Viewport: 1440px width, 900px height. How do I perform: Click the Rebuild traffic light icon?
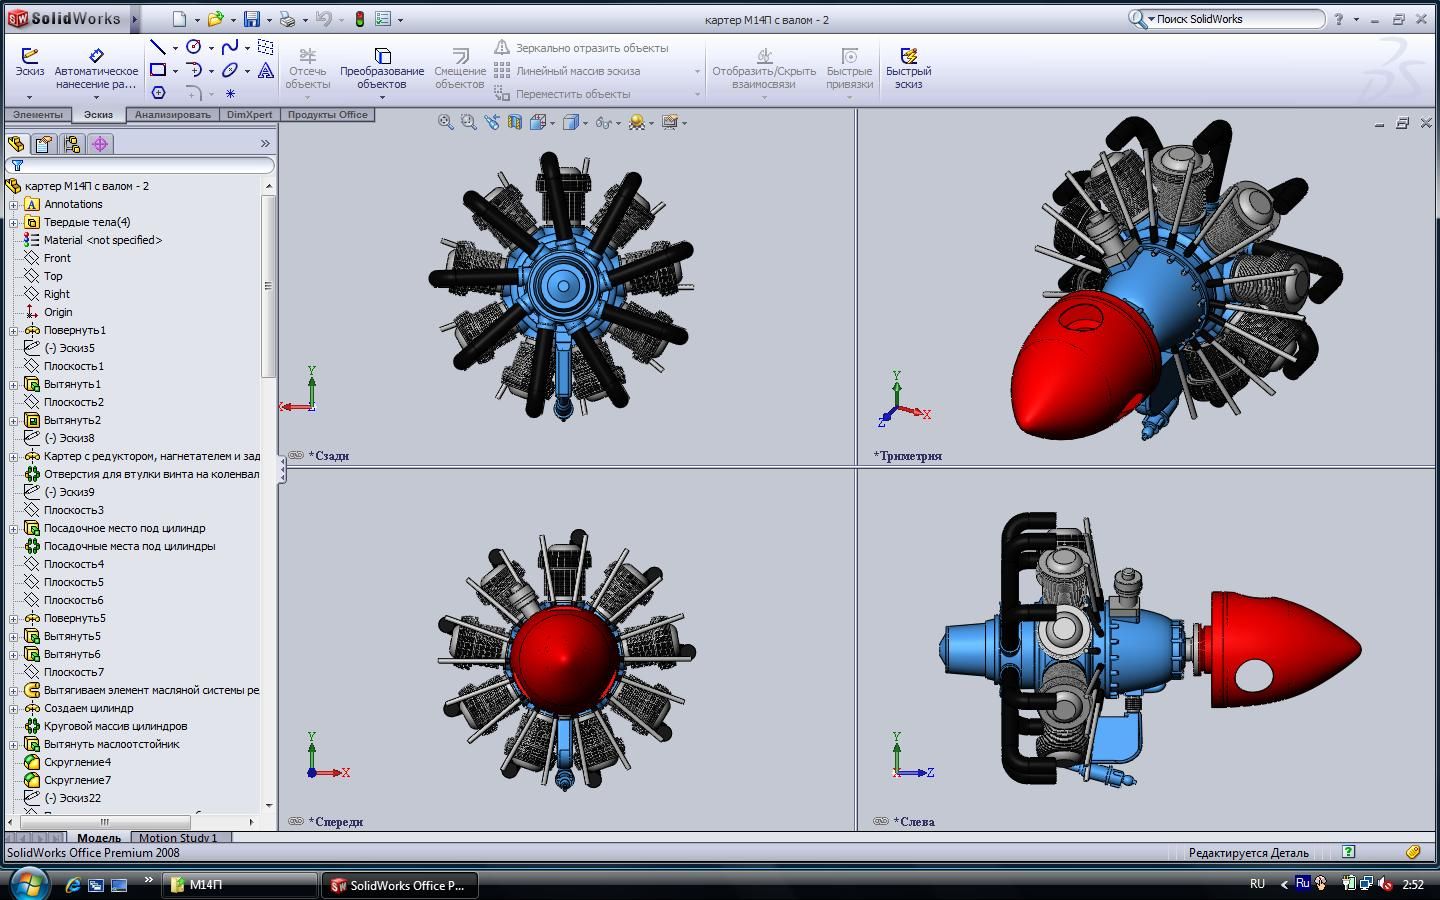pyautogui.click(x=359, y=19)
